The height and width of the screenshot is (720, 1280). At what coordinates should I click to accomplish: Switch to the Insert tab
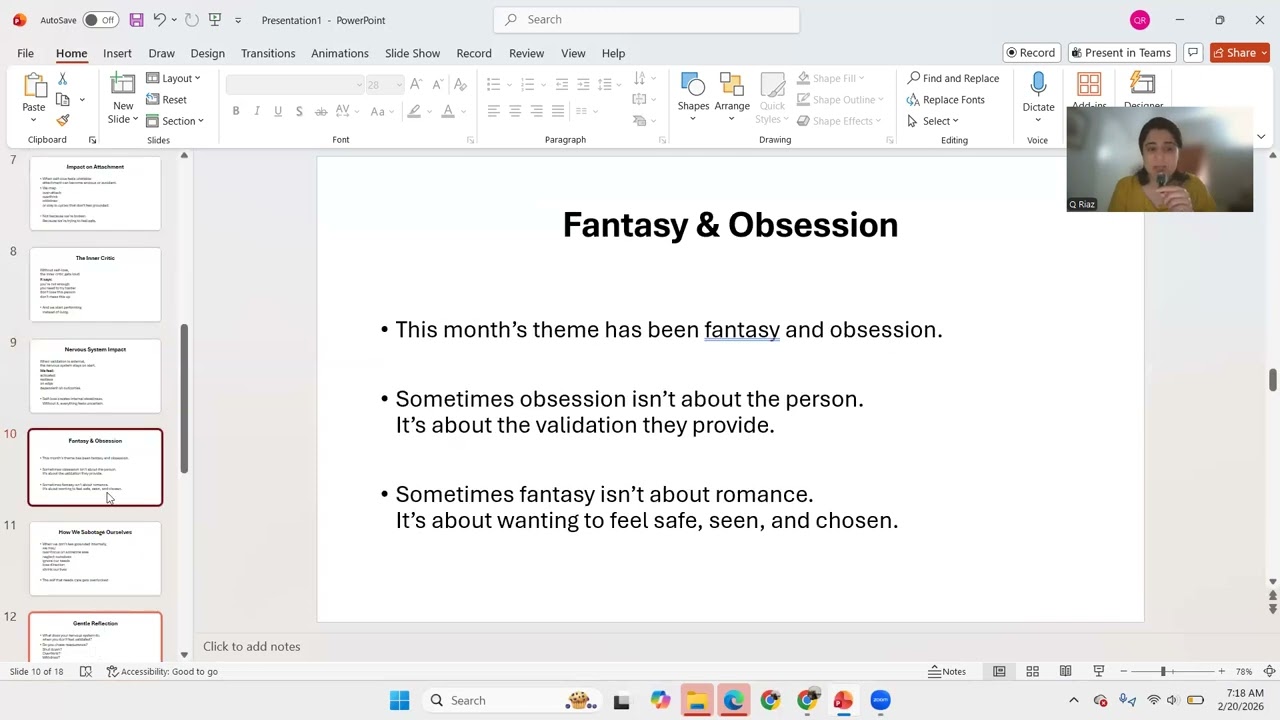117,53
